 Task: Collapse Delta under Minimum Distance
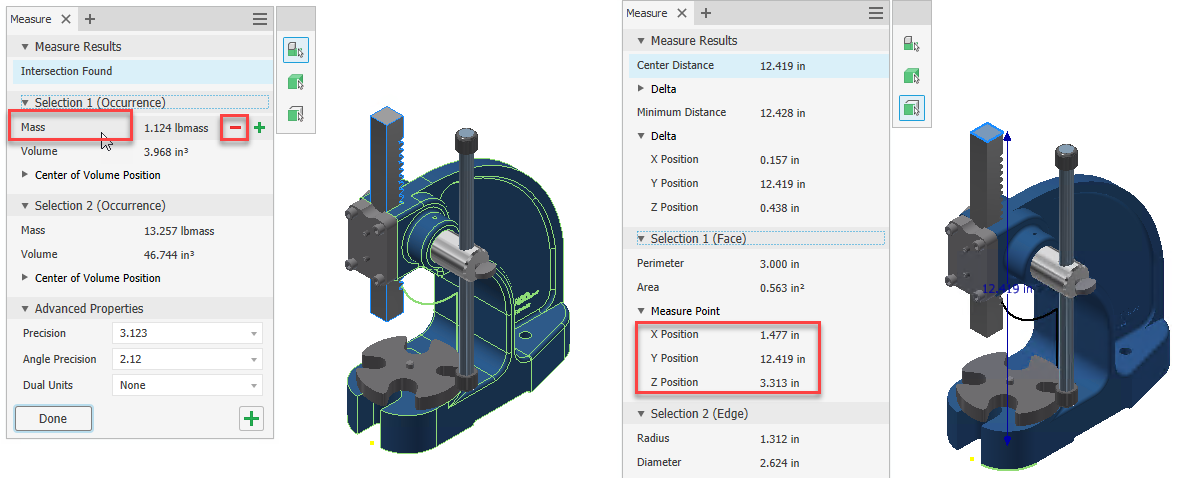[641, 136]
